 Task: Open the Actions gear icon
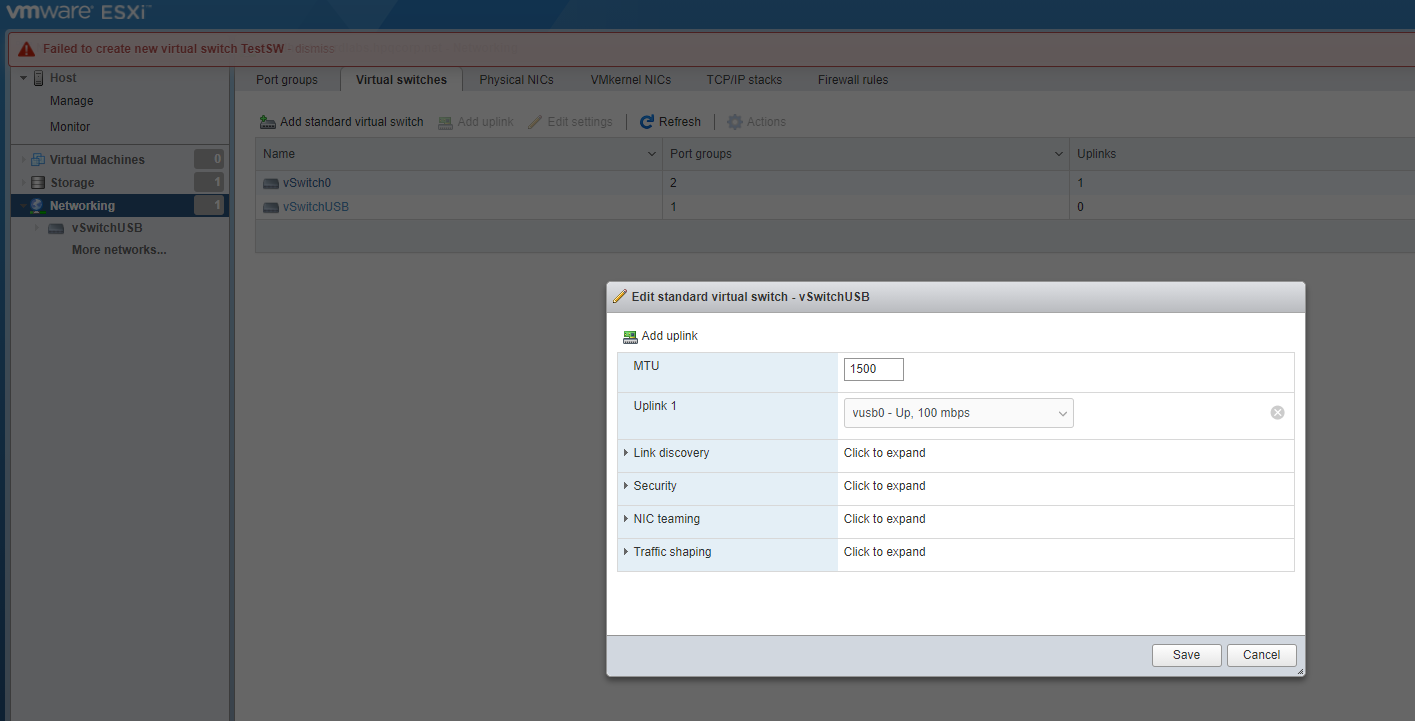pos(737,121)
